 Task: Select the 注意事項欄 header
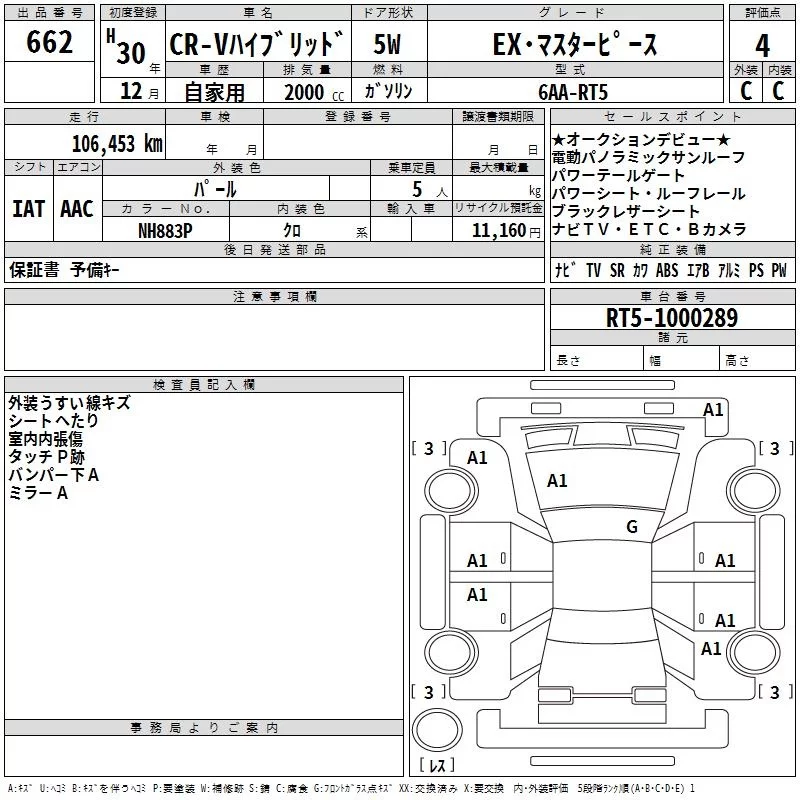pyautogui.click(x=274, y=296)
